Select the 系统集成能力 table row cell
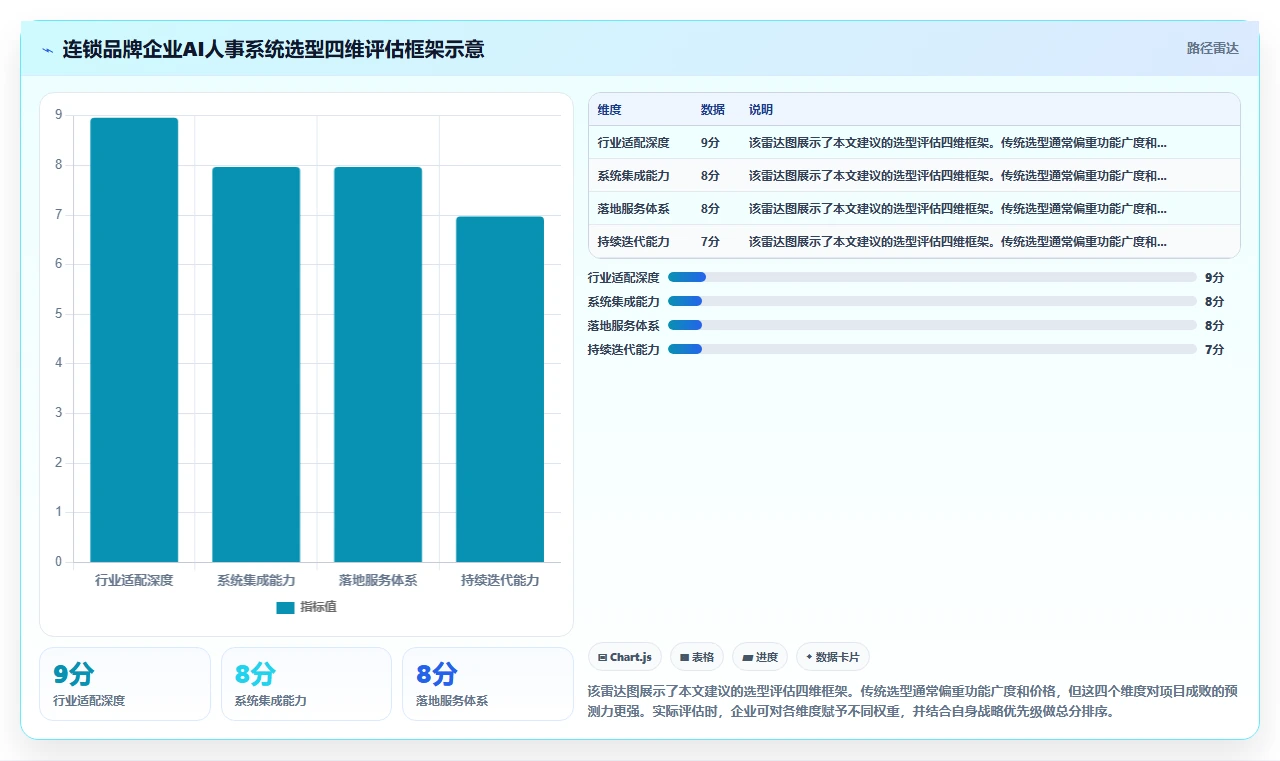 click(x=634, y=176)
